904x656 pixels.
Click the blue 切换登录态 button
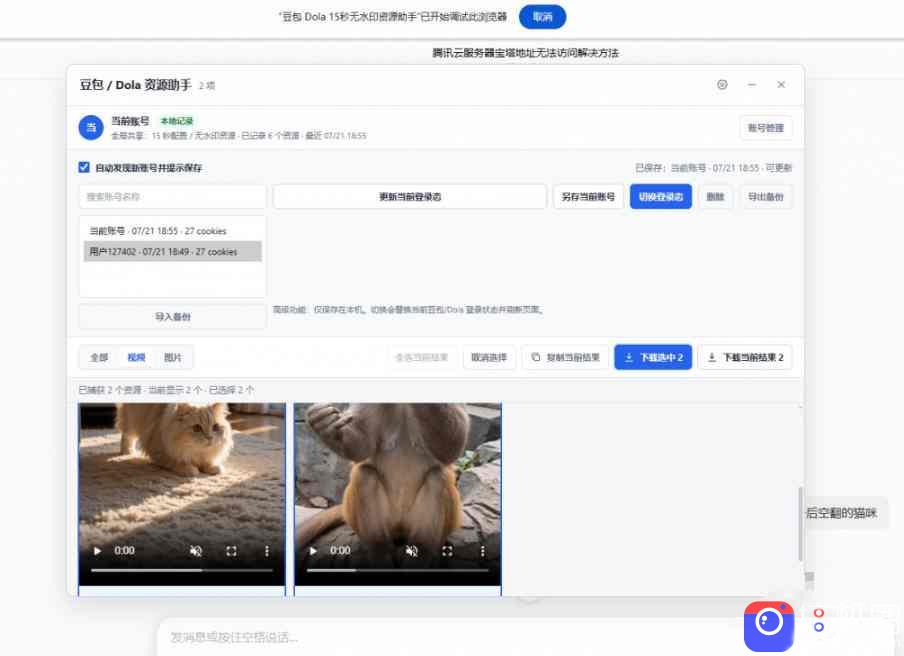(661, 197)
